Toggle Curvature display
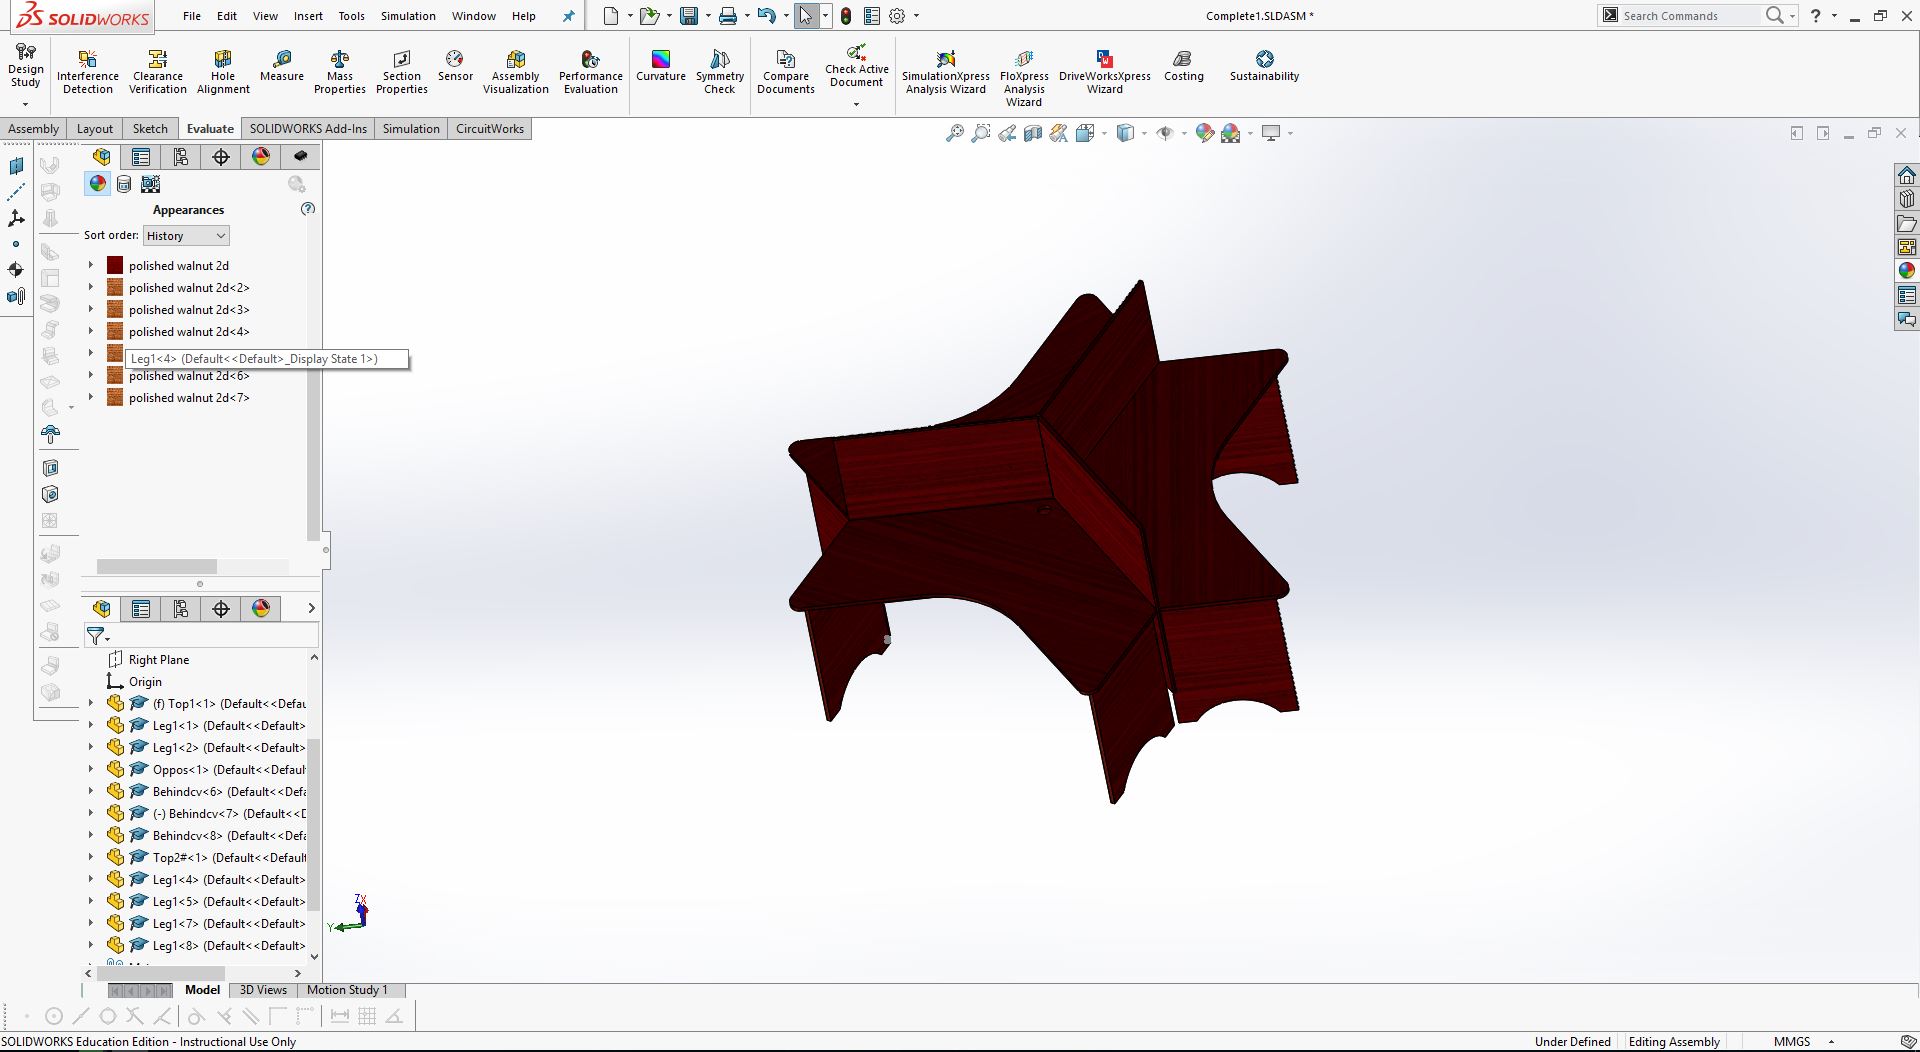Viewport: 1920px width, 1052px height. (x=661, y=66)
